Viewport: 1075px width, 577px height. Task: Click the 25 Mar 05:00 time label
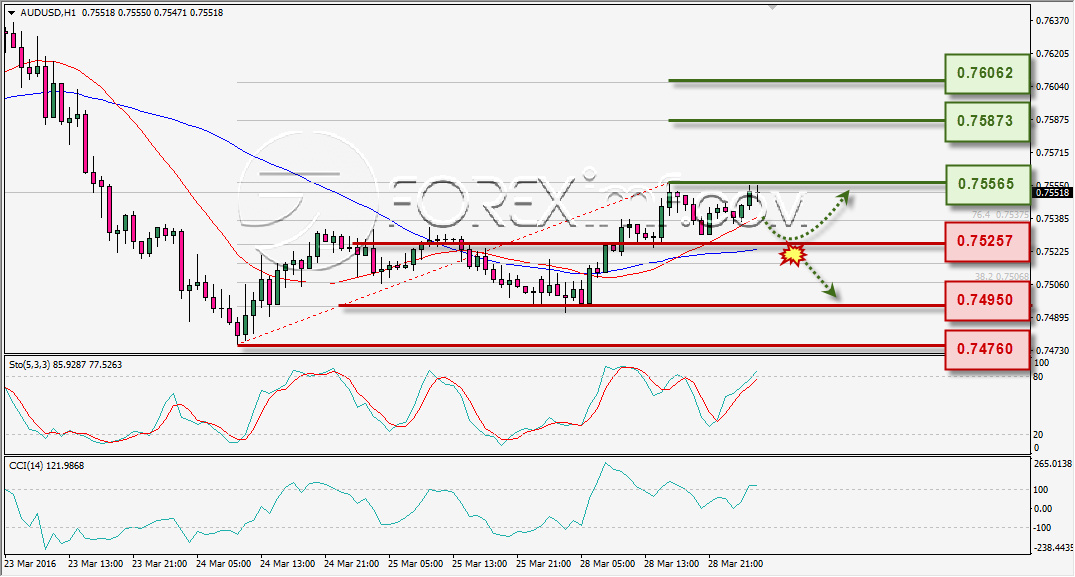click(x=415, y=564)
